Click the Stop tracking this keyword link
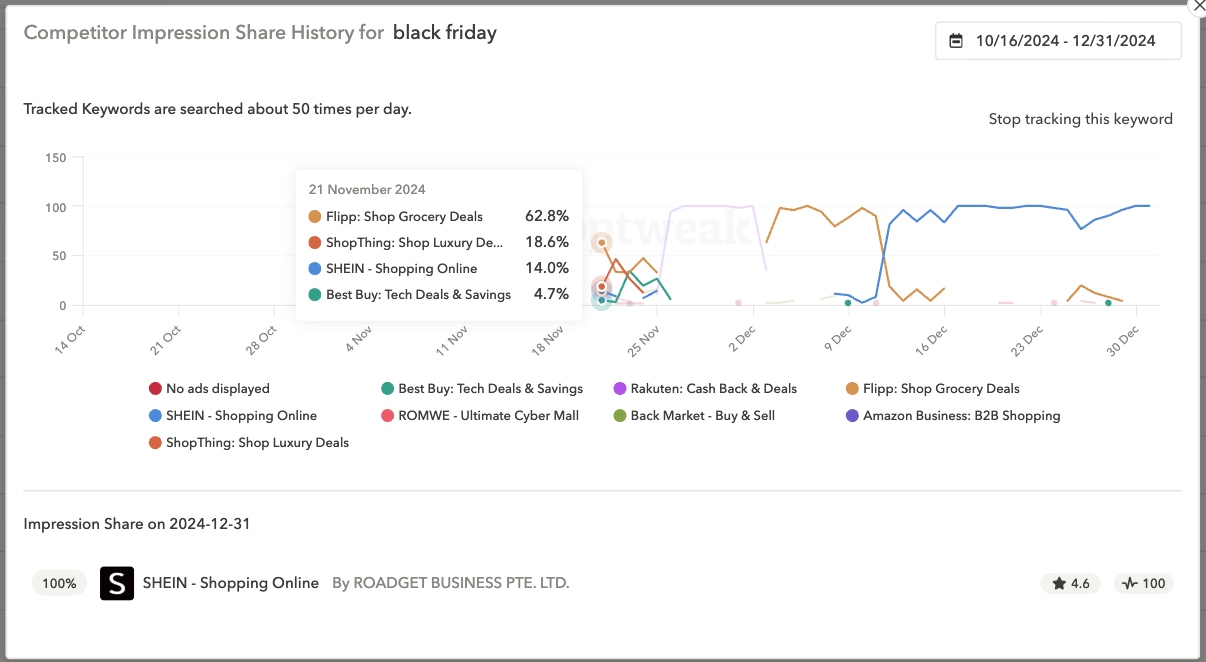The height and width of the screenshot is (662, 1206). pyautogui.click(x=1080, y=118)
